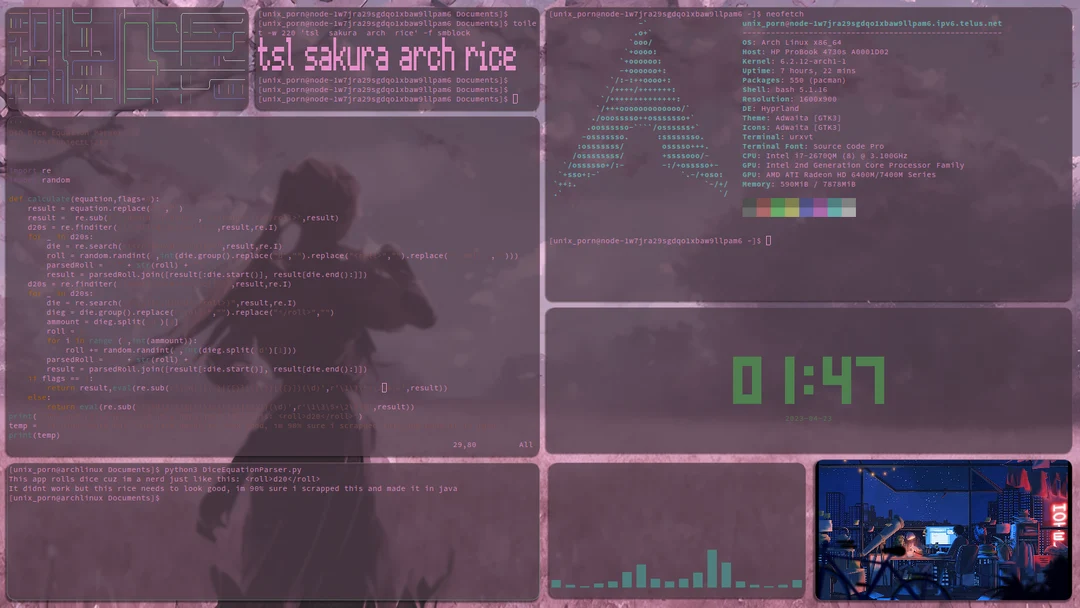
Task: Click the vim cursor on the return eval line
Action: pyautogui.click(x=385, y=387)
